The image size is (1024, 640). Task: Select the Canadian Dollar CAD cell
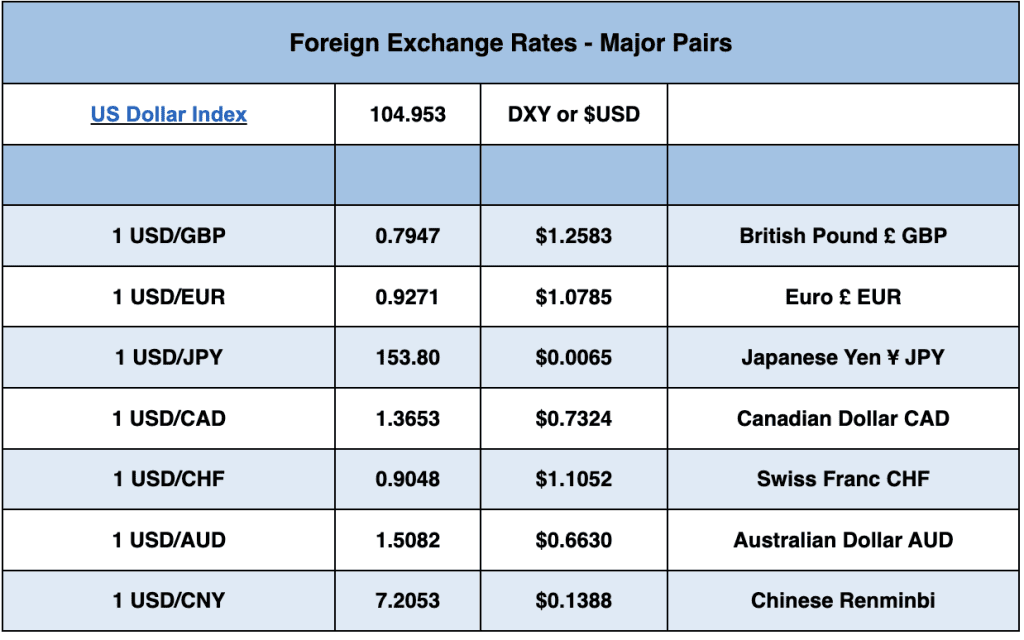click(x=843, y=418)
